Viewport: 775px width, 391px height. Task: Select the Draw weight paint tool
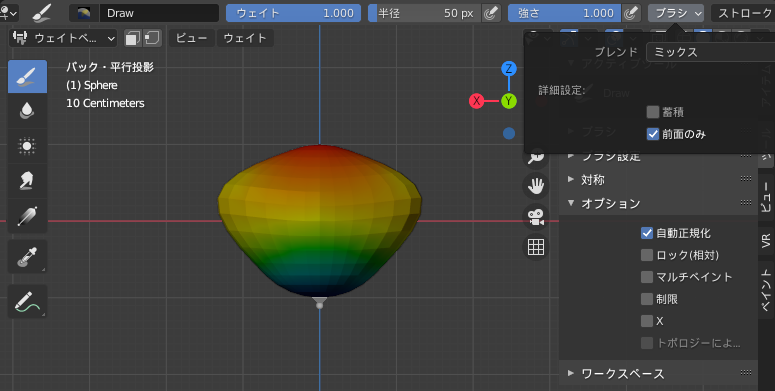[27, 76]
